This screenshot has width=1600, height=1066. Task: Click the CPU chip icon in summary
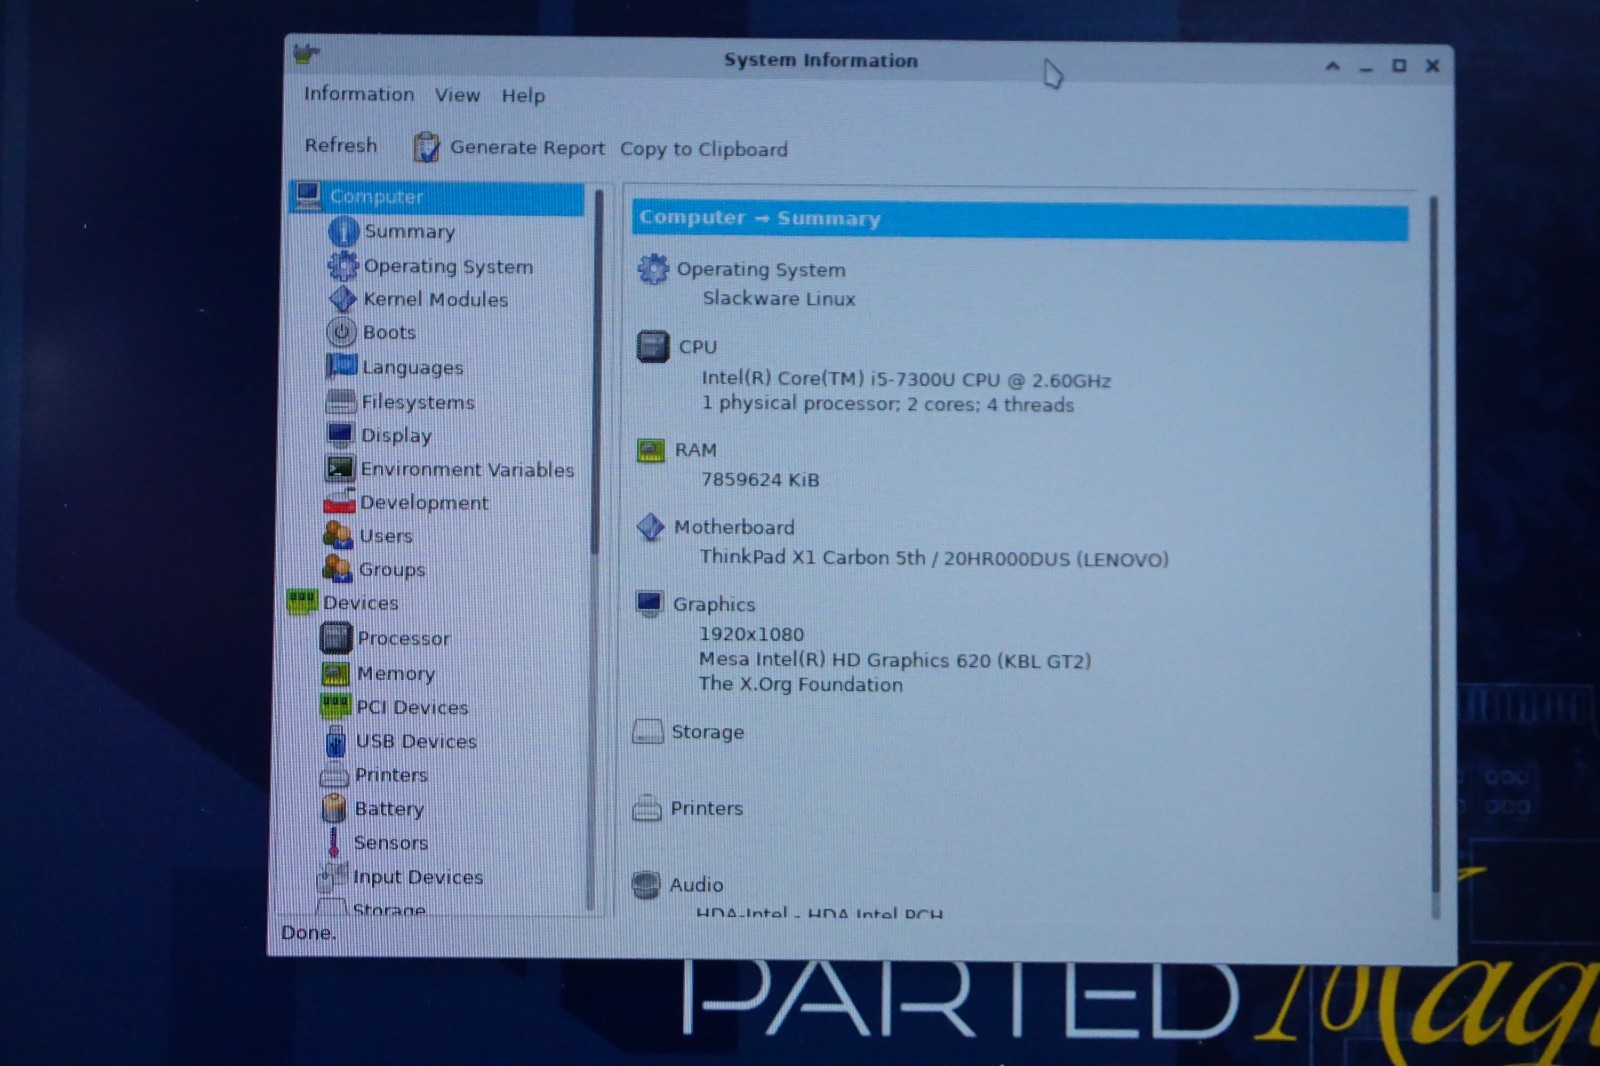click(653, 346)
